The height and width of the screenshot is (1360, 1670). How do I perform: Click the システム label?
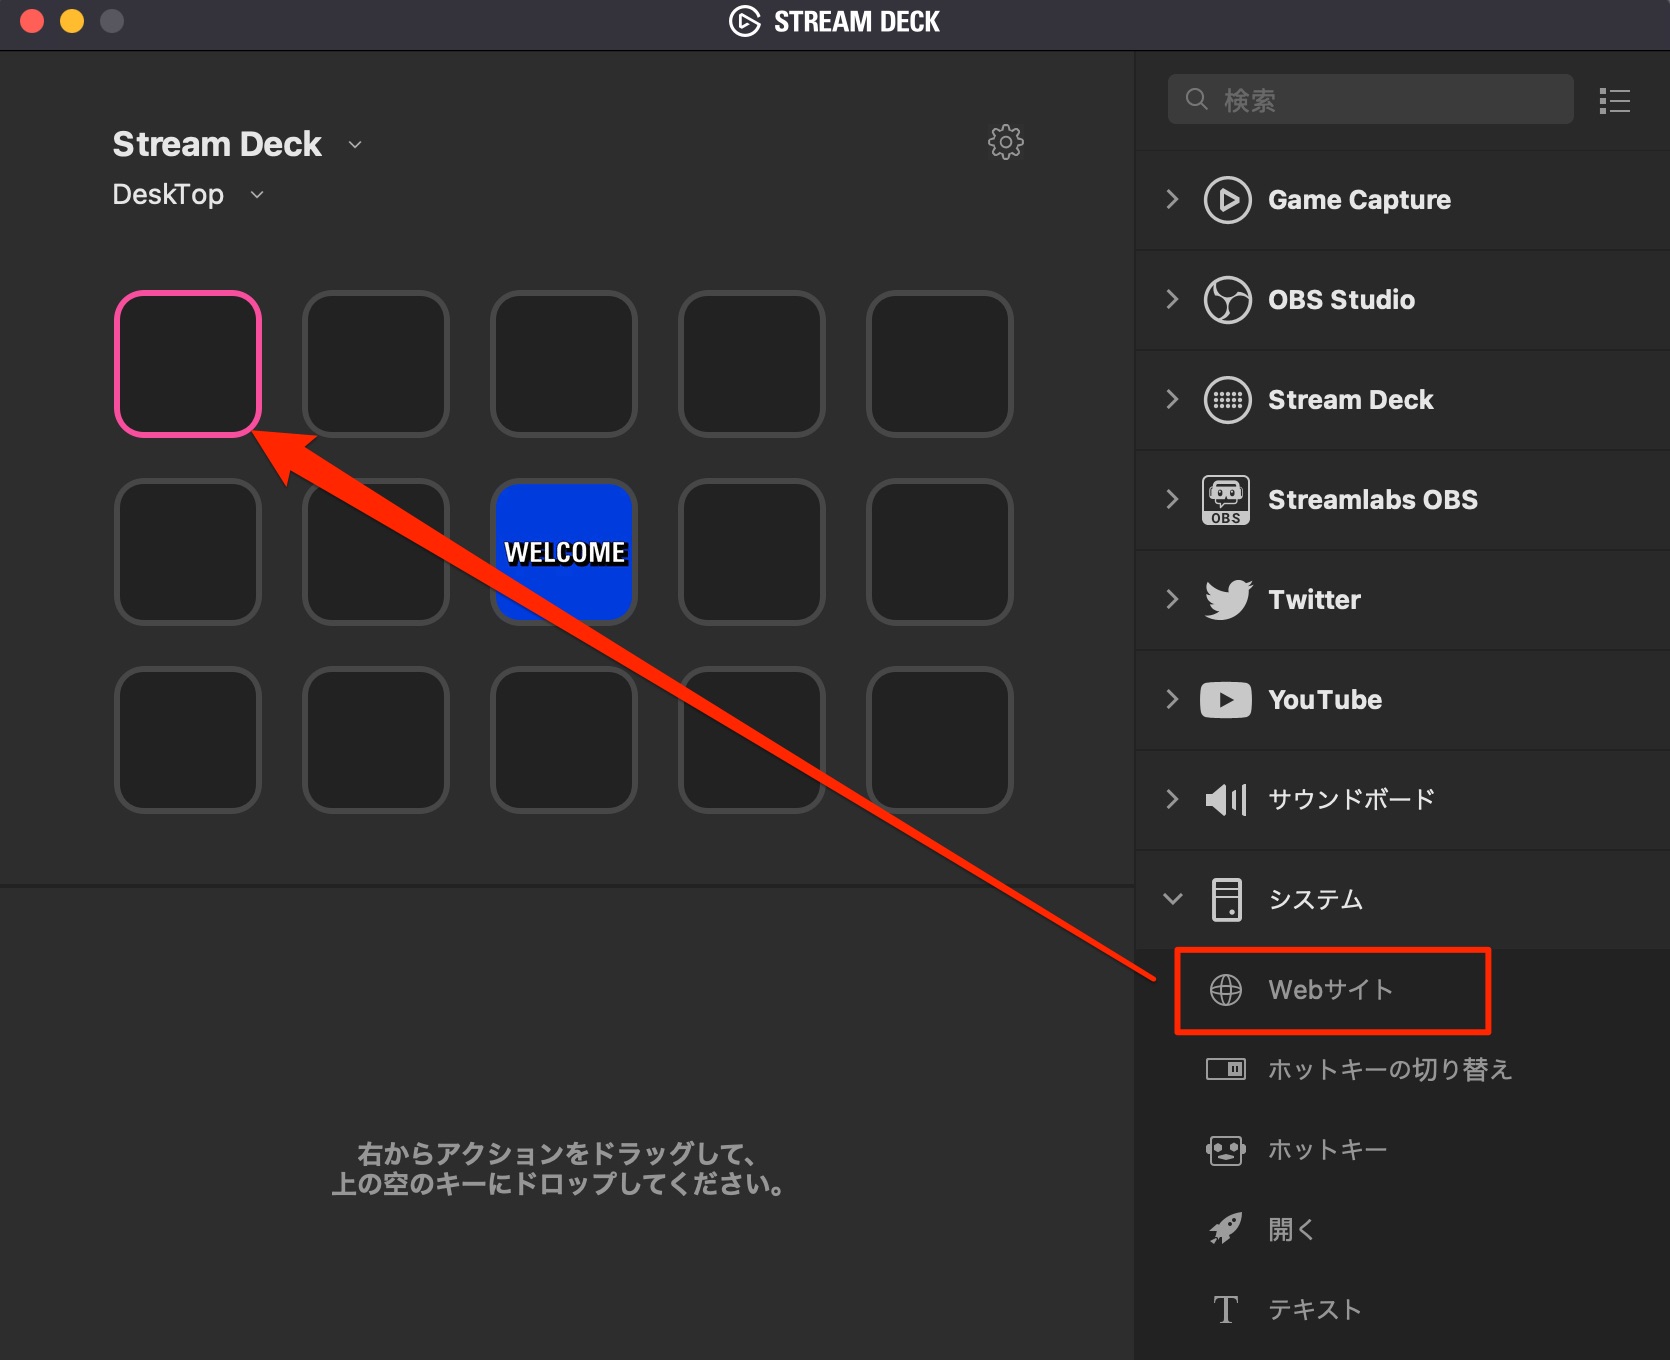(x=1315, y=900)
